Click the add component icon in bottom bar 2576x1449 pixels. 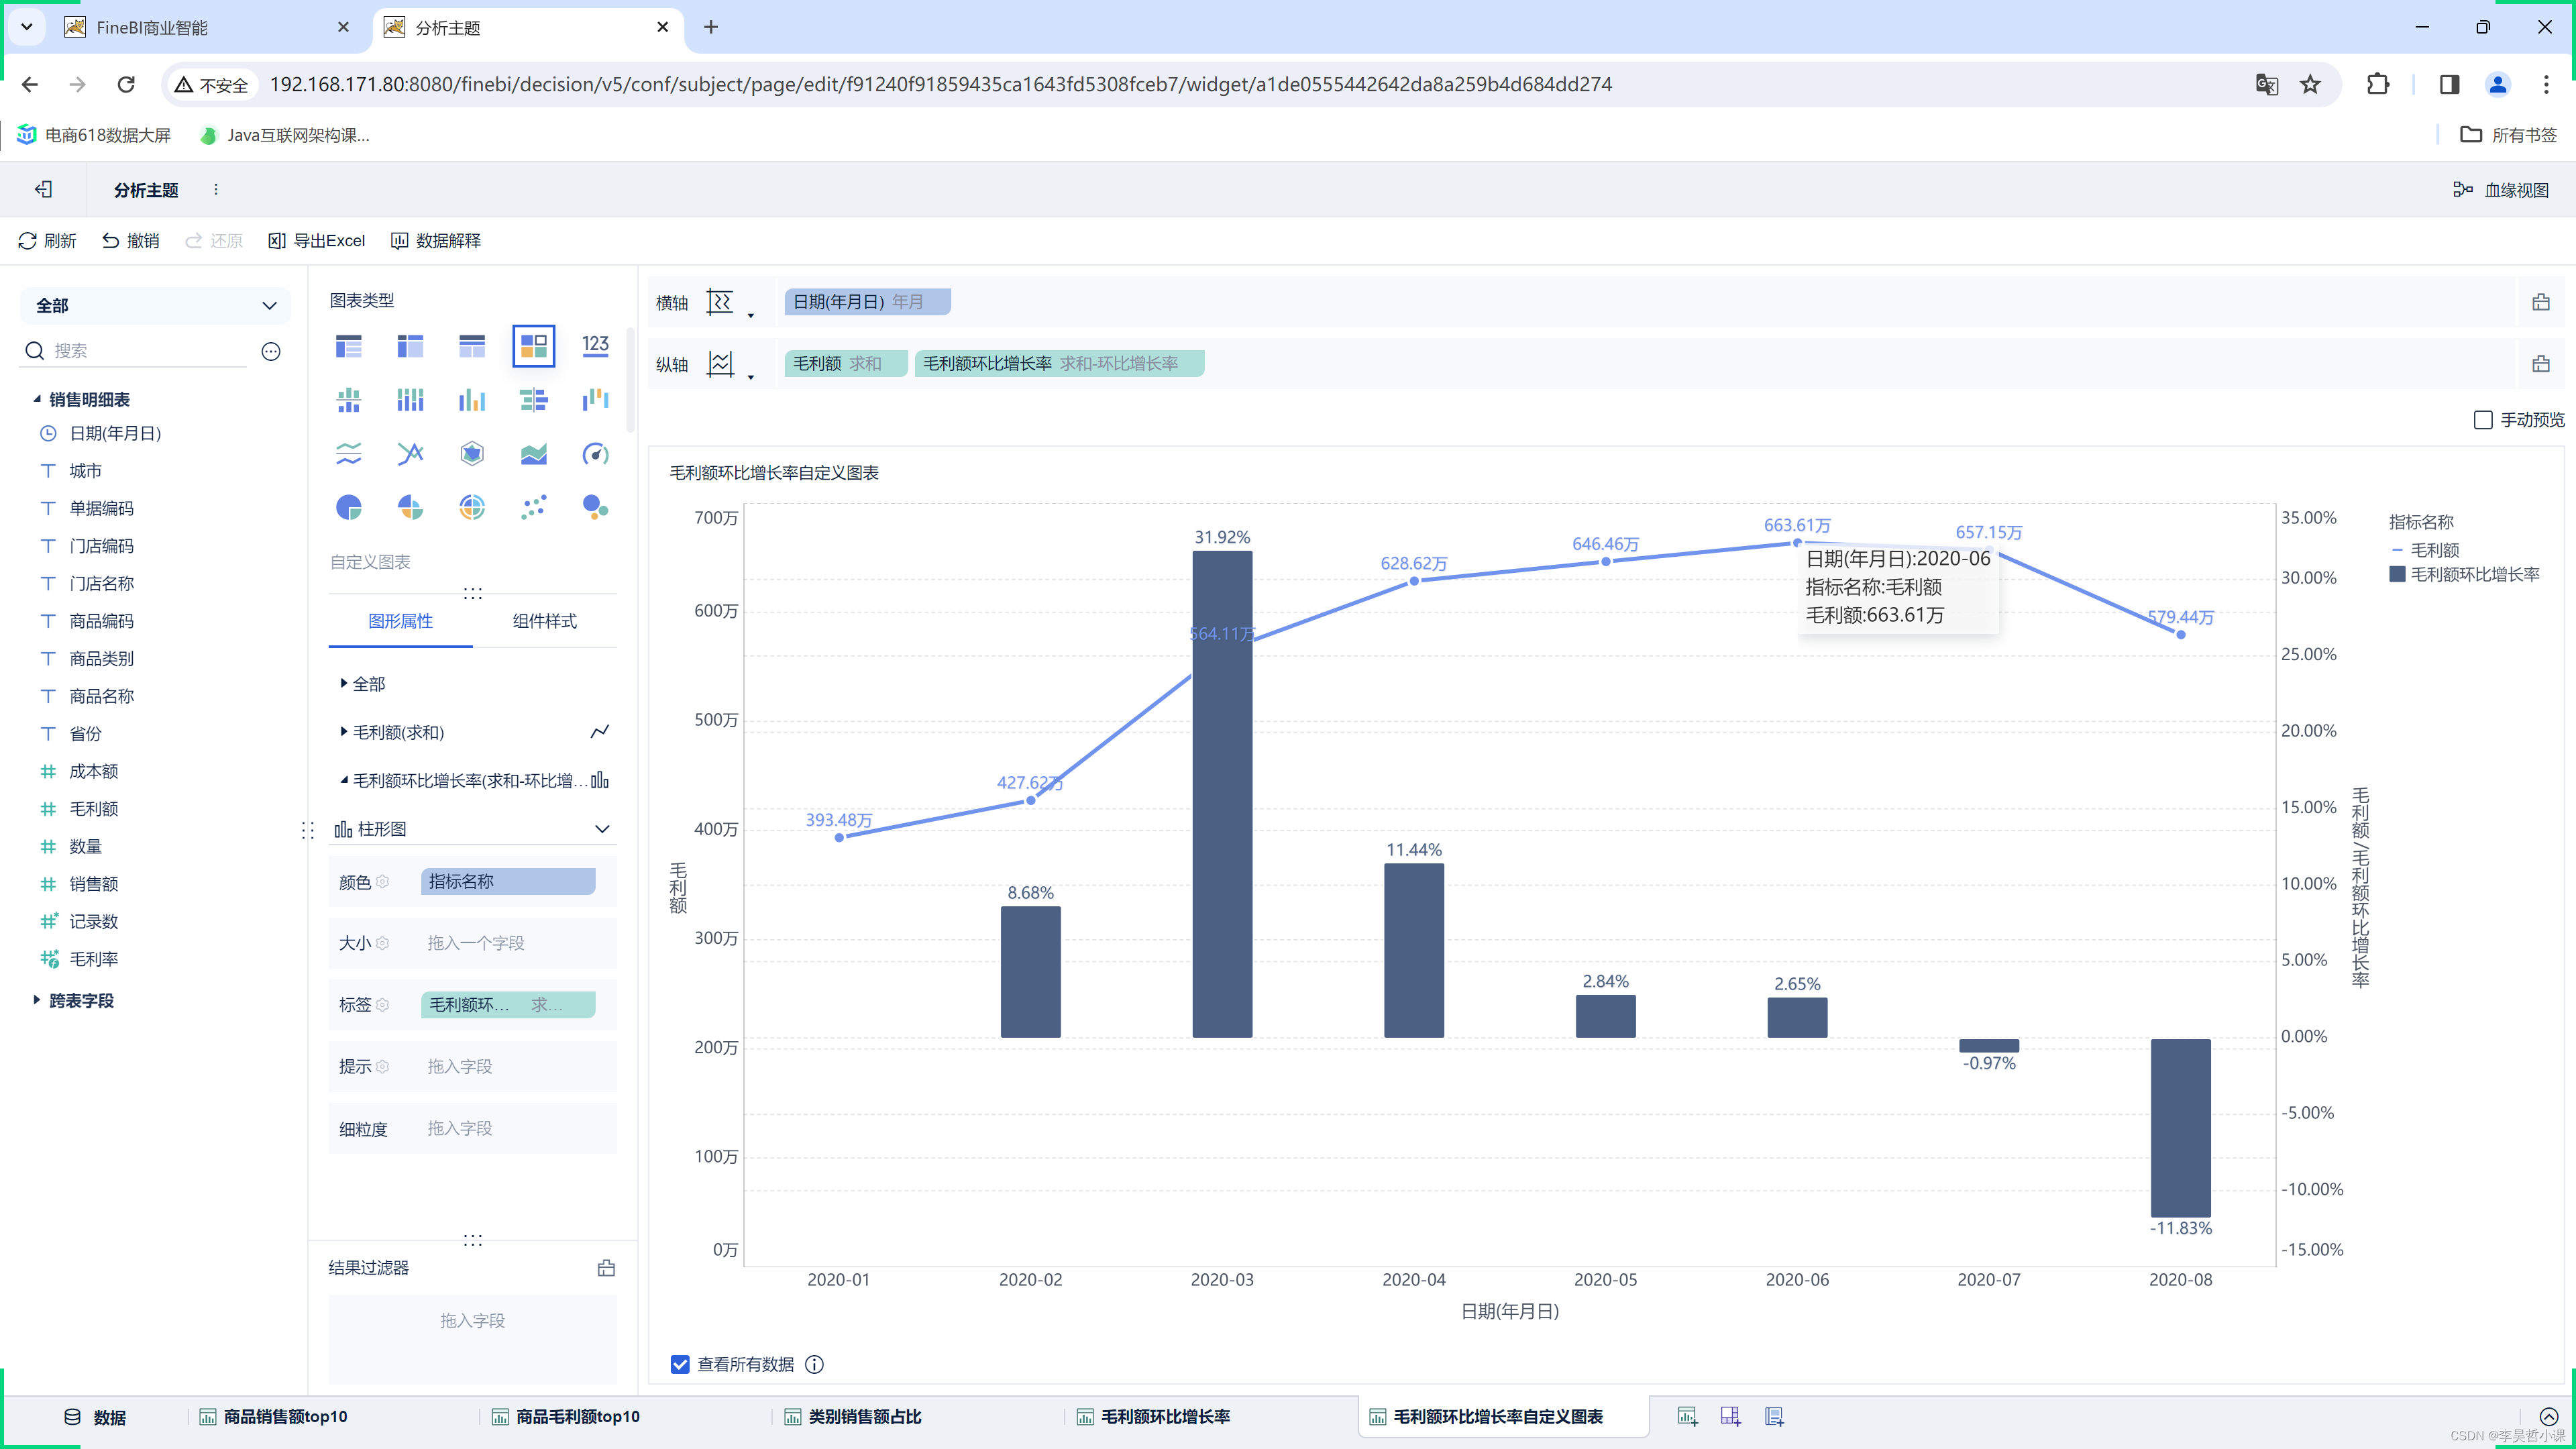click(1688, 1416)
